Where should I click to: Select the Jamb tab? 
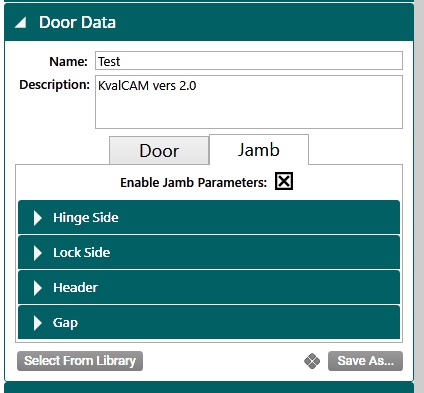click(x=259, y=149)
